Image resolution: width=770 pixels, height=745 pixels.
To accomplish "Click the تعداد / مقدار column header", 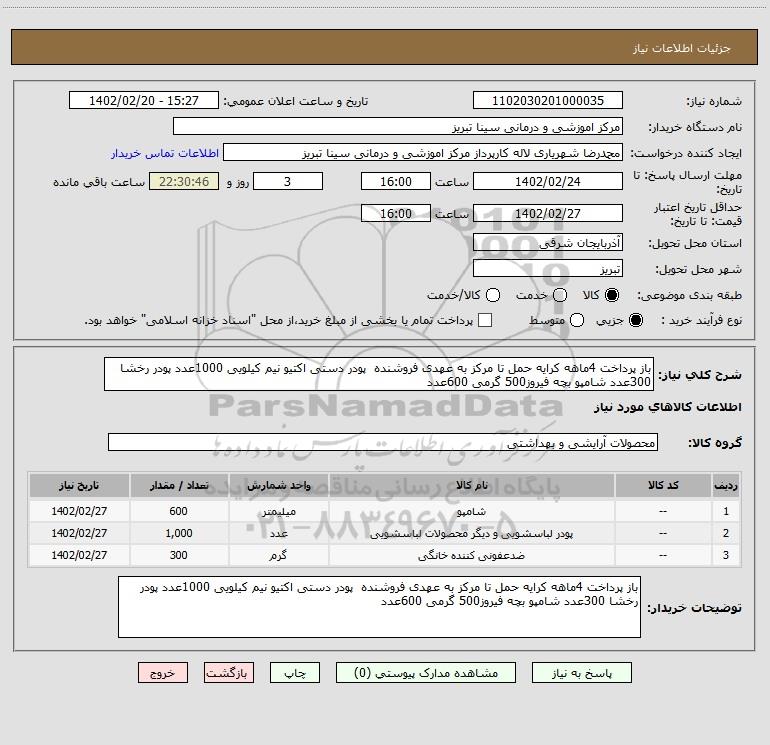I will point(179,485).
